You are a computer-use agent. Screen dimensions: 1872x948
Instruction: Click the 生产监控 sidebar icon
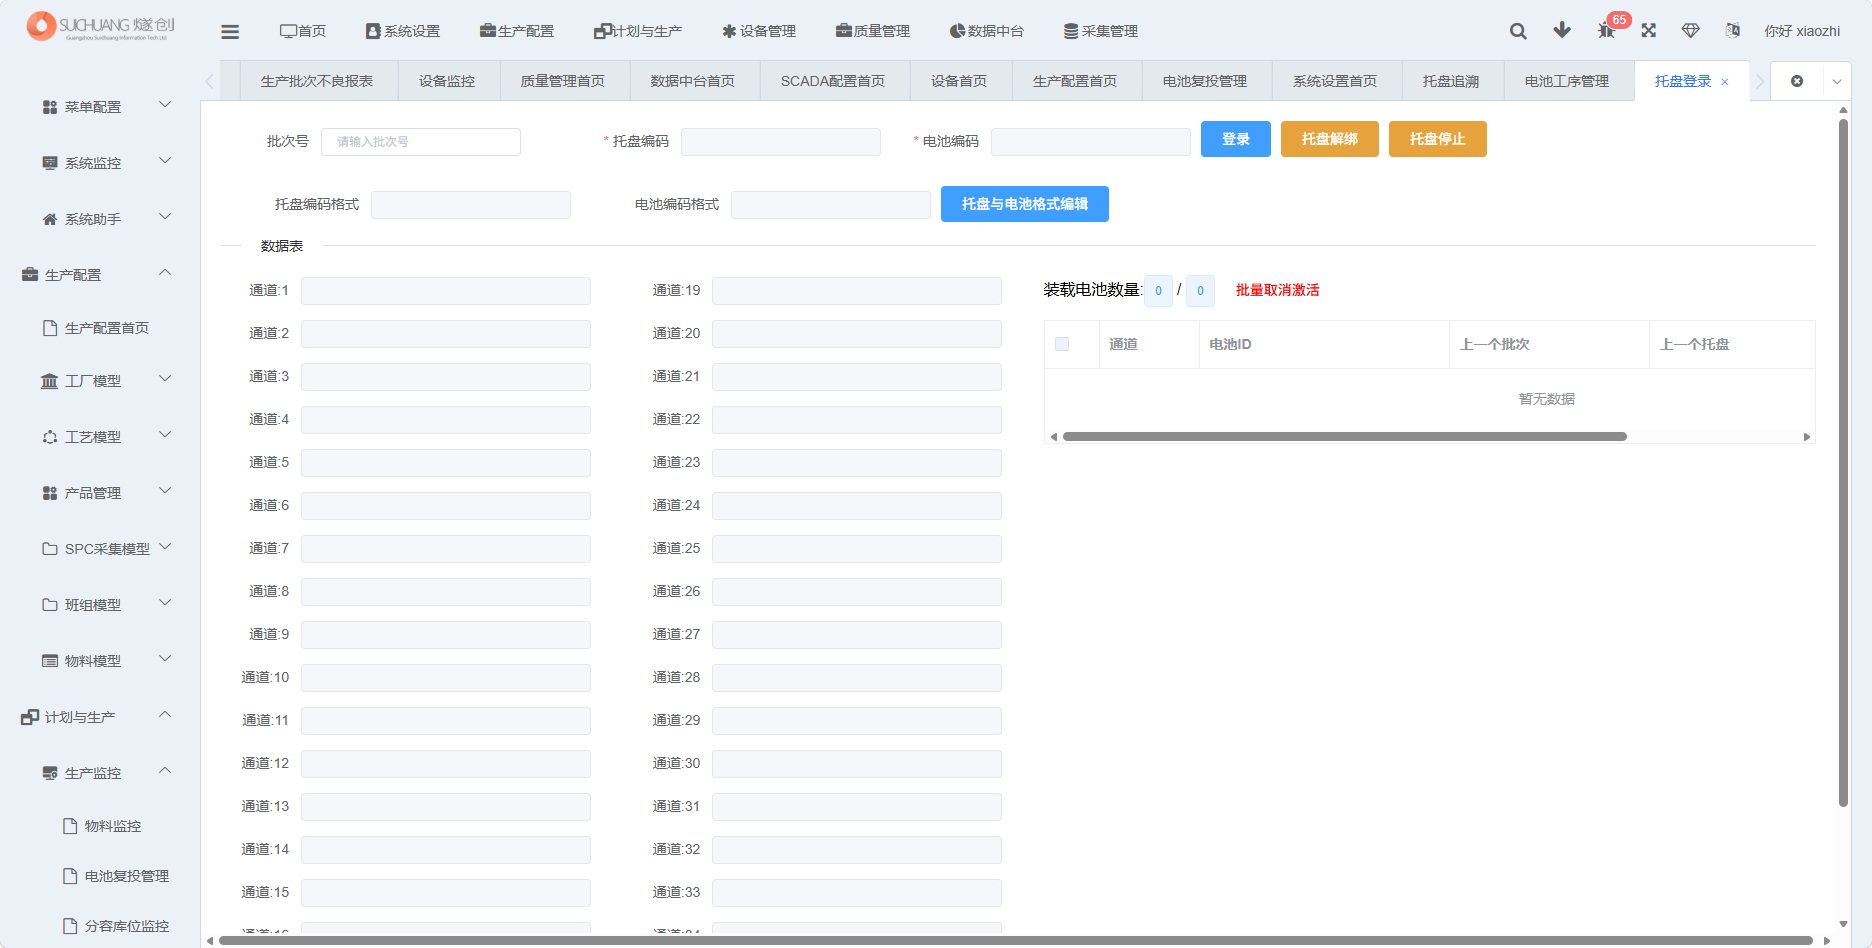coord(50,773)
